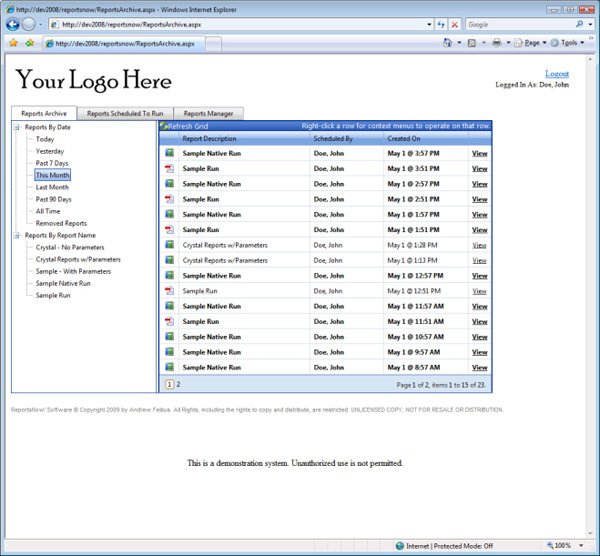
Task: Click green icon of 12:57 PM Sample Native Run
Action: 169,276
